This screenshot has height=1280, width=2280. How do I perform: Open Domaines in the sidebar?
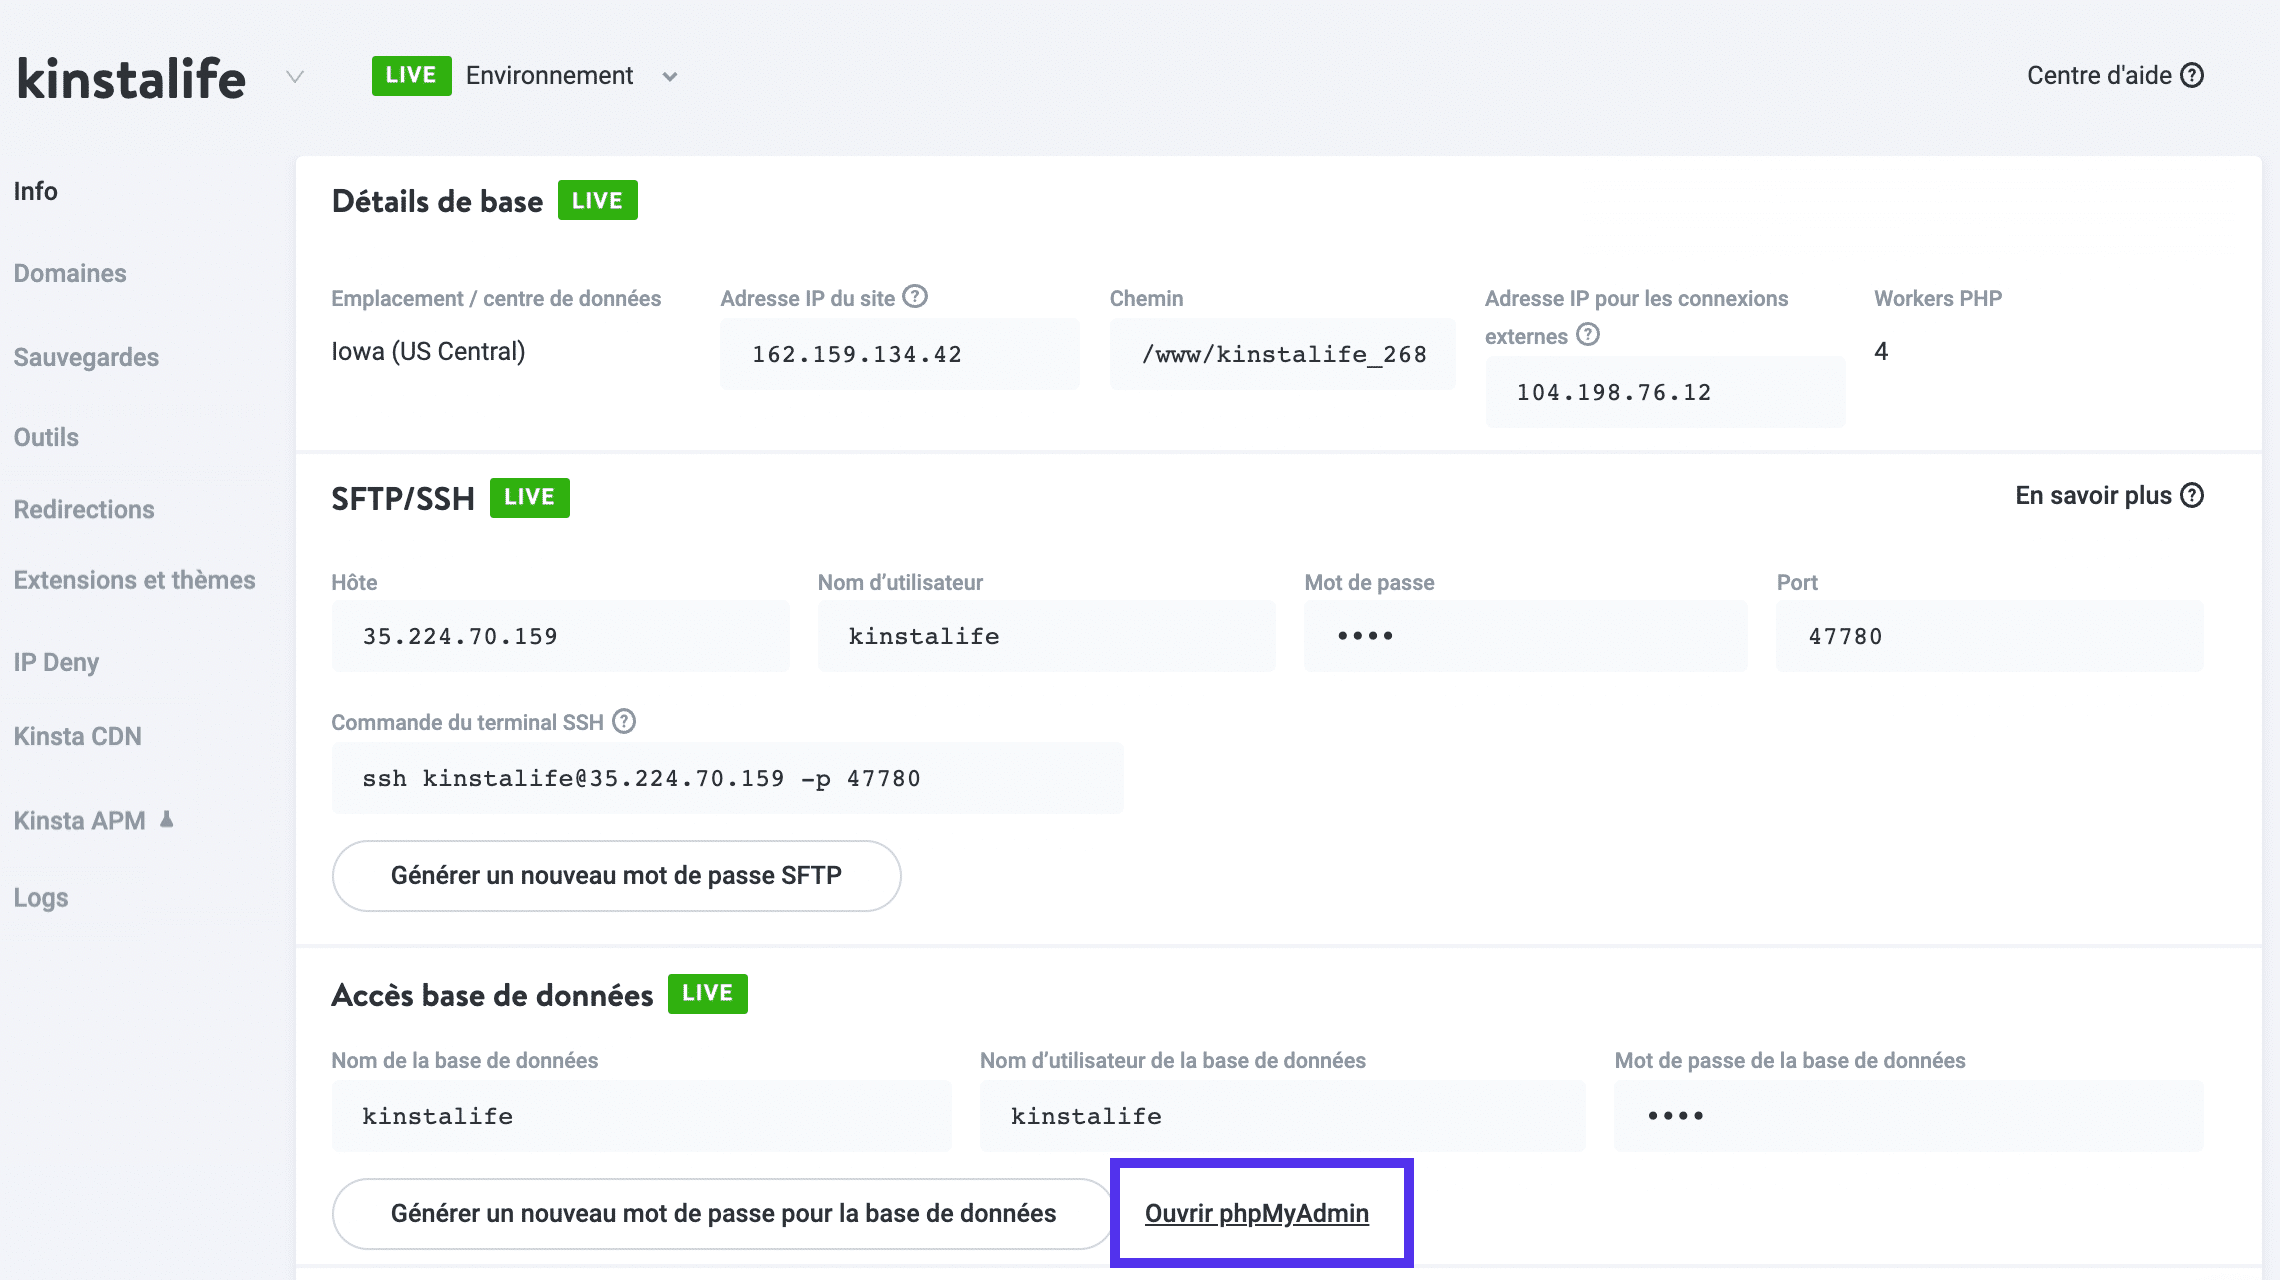point(70,273)
